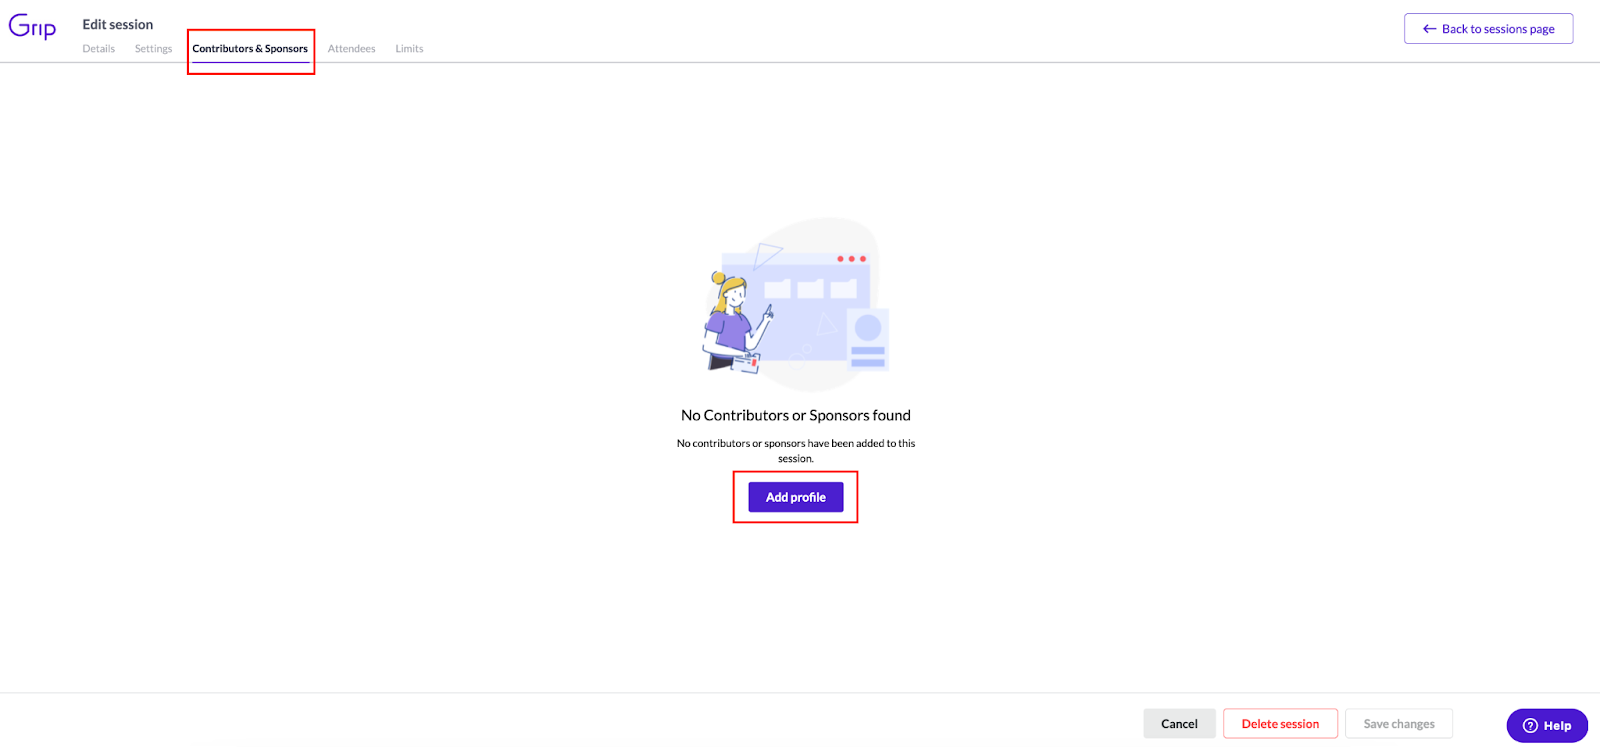
Task: Go to the Attendees tab
Action: 352,49
